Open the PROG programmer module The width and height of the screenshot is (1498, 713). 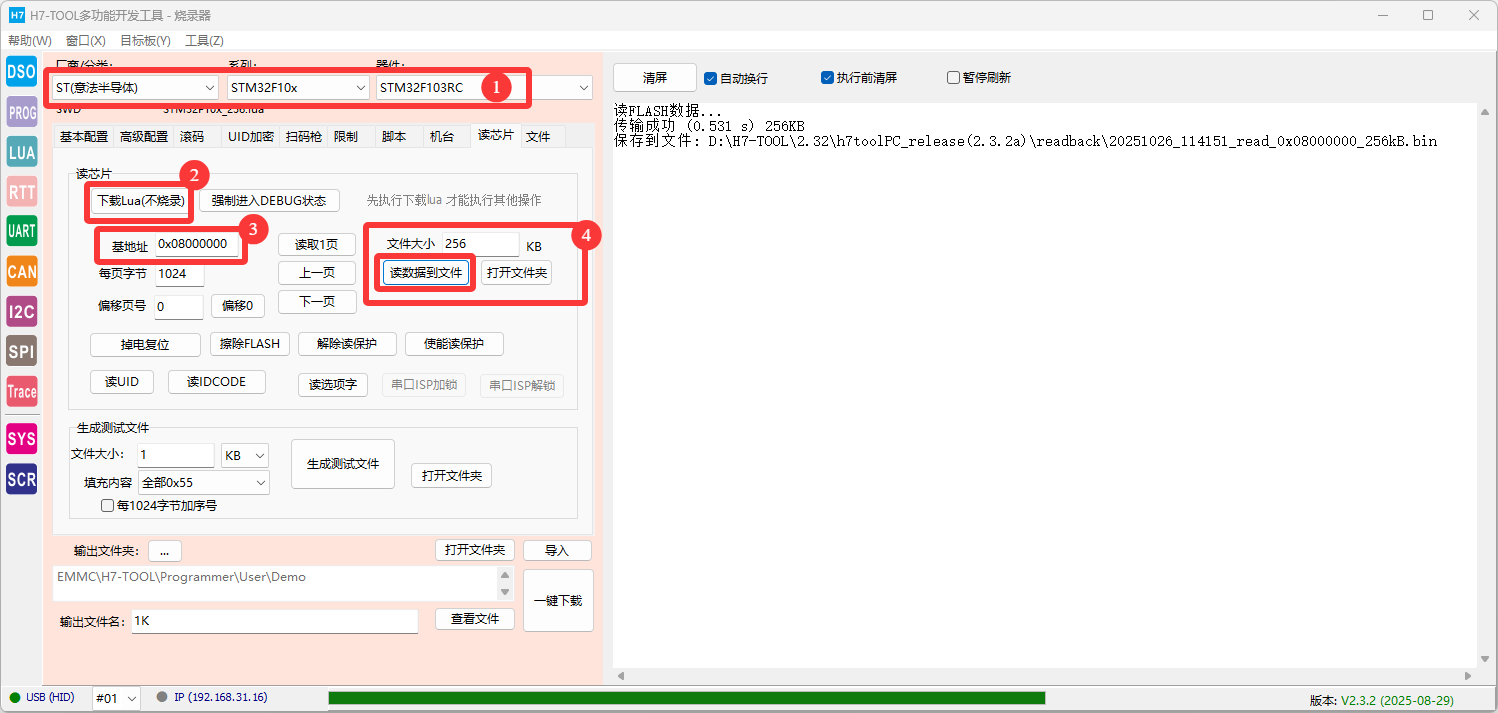[x=21, y=112]
